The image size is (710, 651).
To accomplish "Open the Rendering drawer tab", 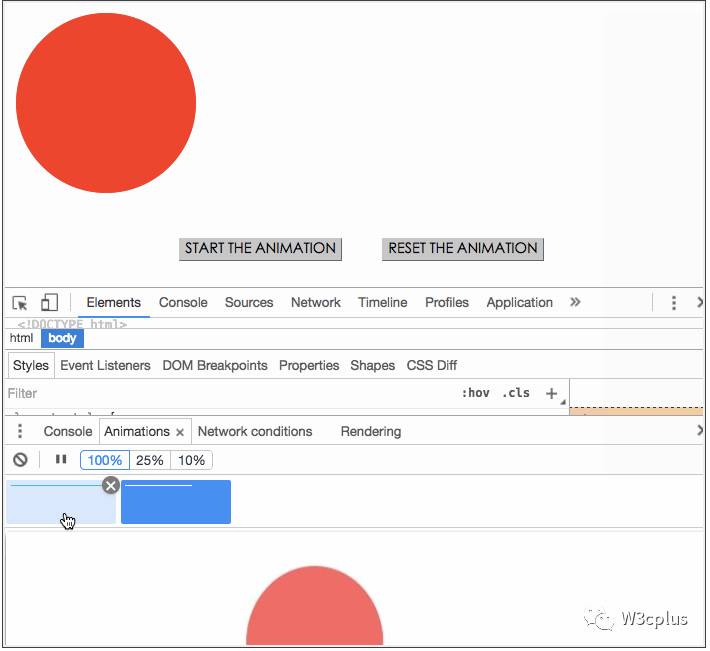I will (x=371, y=431).
